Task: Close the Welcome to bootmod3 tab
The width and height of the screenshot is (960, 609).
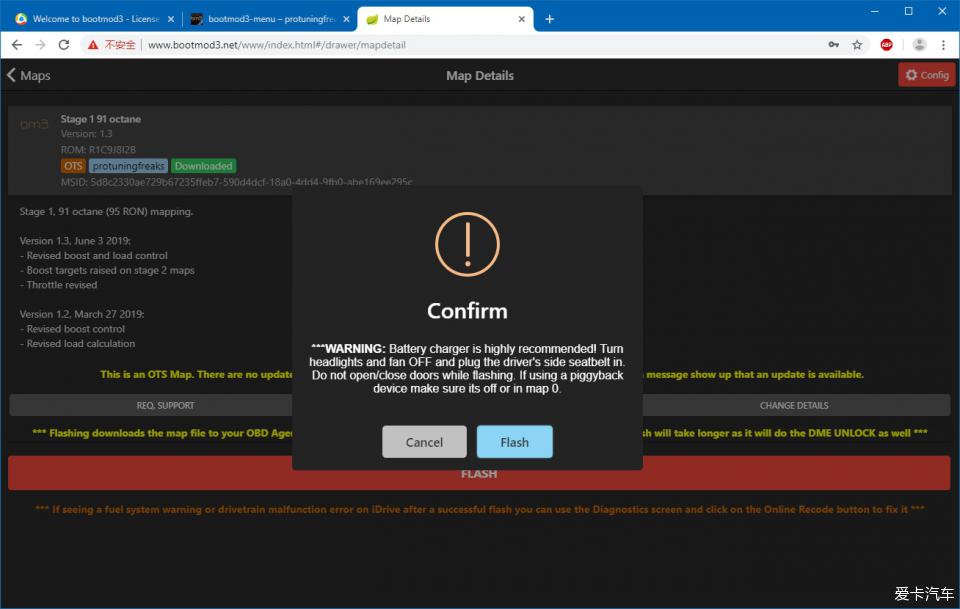Action: coord(171,19)
